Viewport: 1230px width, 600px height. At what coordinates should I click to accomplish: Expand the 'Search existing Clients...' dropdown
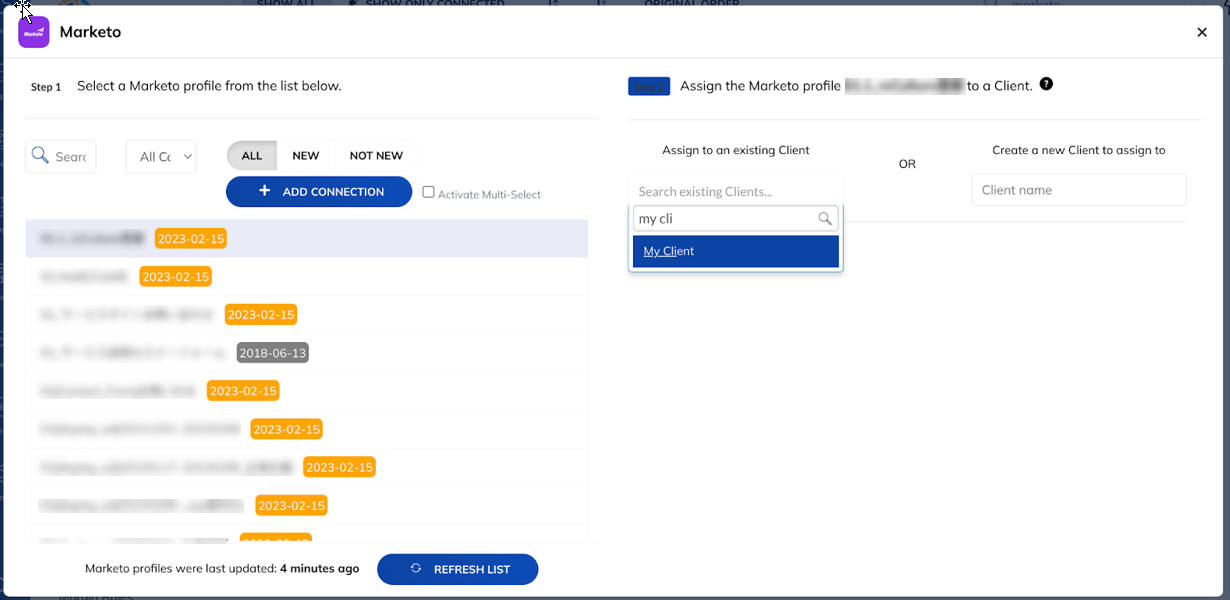tap(736, 191)
